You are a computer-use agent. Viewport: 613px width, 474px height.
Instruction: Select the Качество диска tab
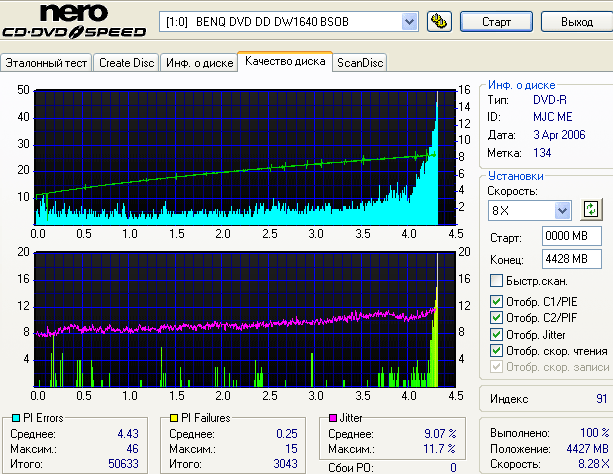(x=285, y=61)
